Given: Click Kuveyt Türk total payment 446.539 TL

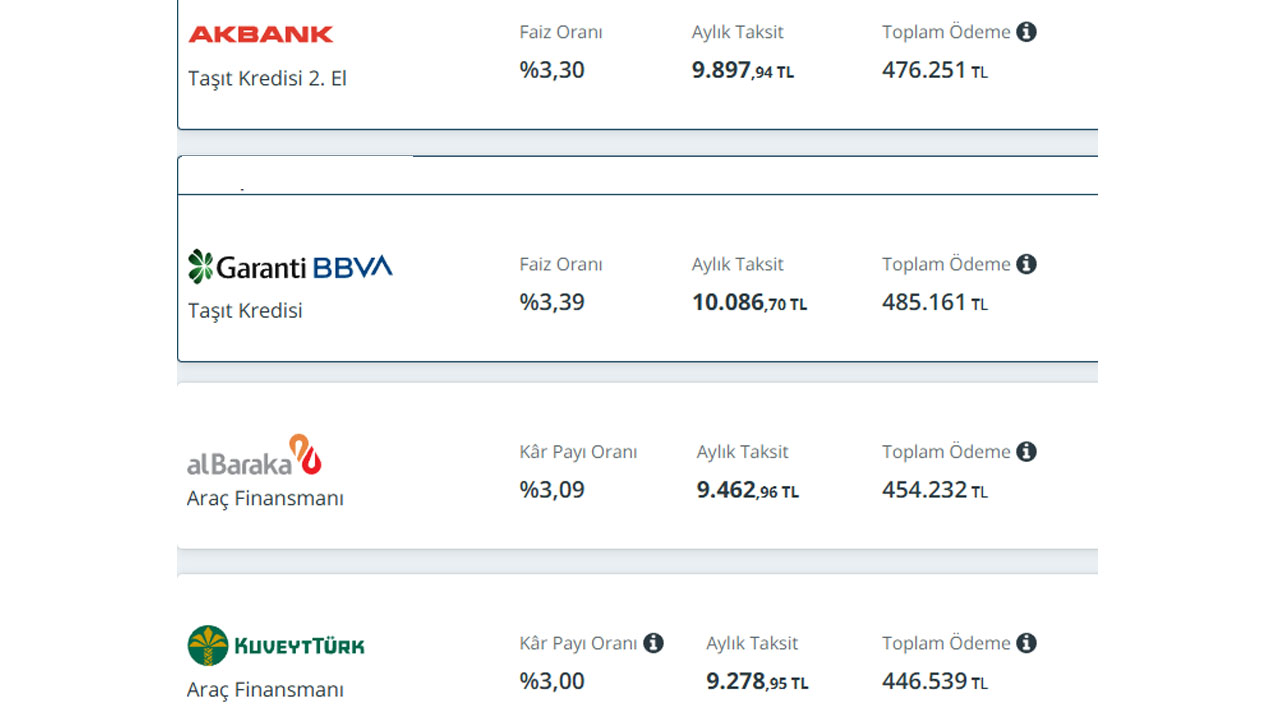Looking at the screenshot, I should 934,682.
